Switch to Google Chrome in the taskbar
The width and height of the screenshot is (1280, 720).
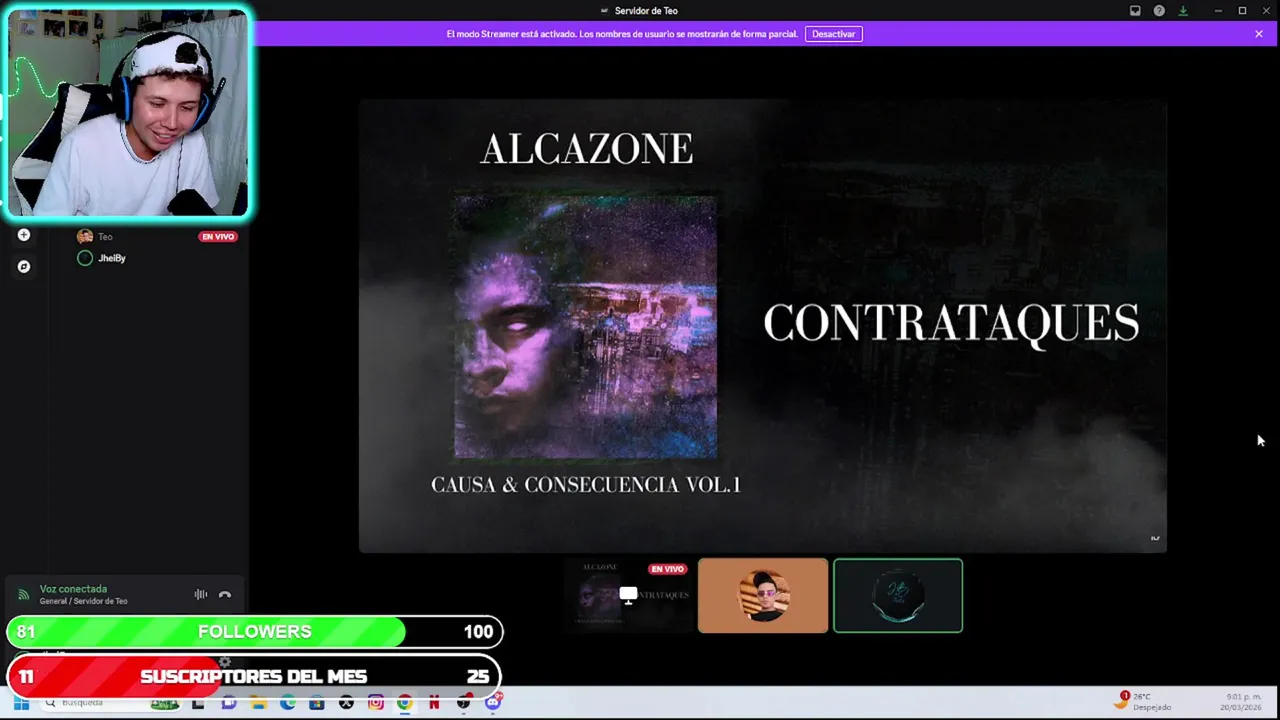tap(405, 703)
